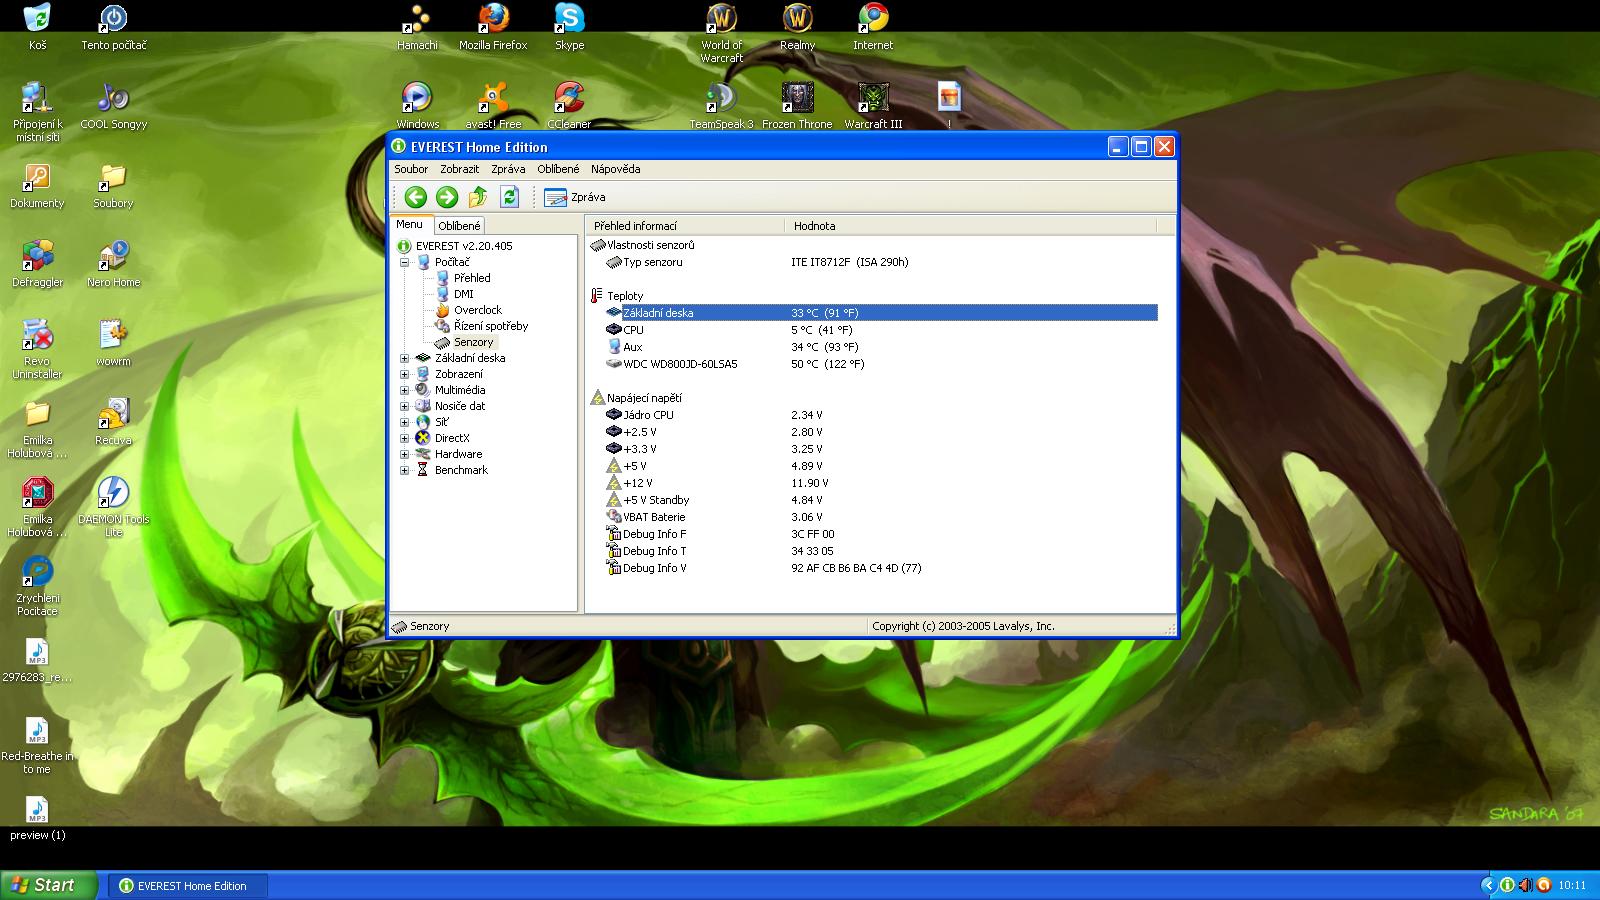The image size is (1600, 900).
Task: Click the Refresh toolbar icon
Action: (509, 197)
